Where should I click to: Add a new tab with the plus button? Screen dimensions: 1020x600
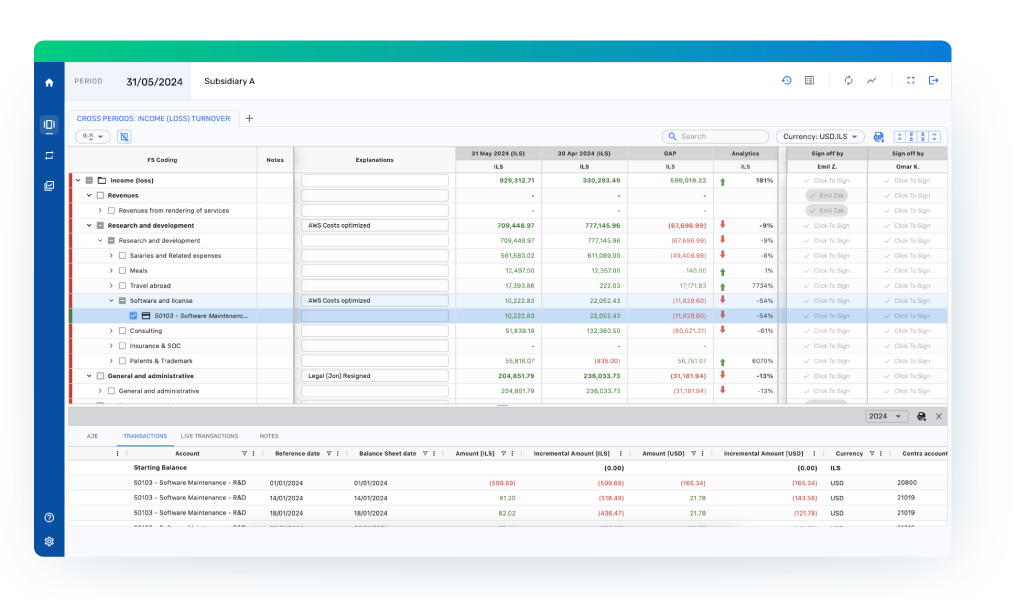coord(249,118)
